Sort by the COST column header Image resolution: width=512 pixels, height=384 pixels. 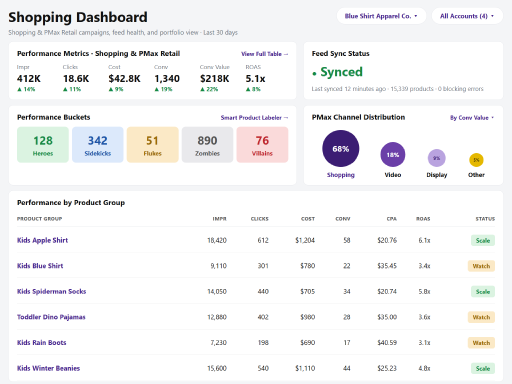click(308, 219)
